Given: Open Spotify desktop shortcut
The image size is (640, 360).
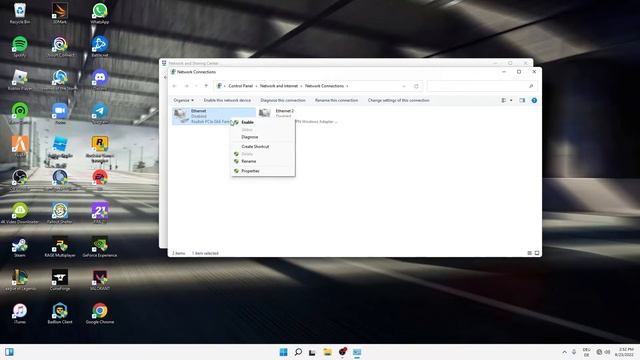Looking at the screenshot, I should [20, 47].
